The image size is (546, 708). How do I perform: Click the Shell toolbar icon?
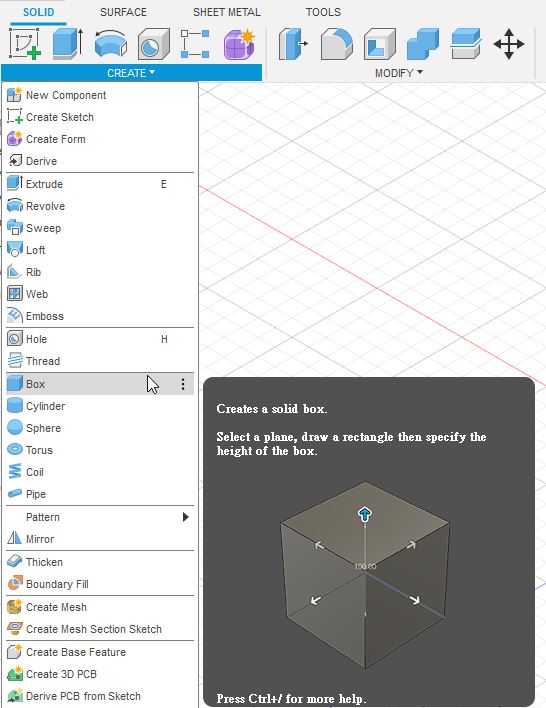[x=380, y=44]
